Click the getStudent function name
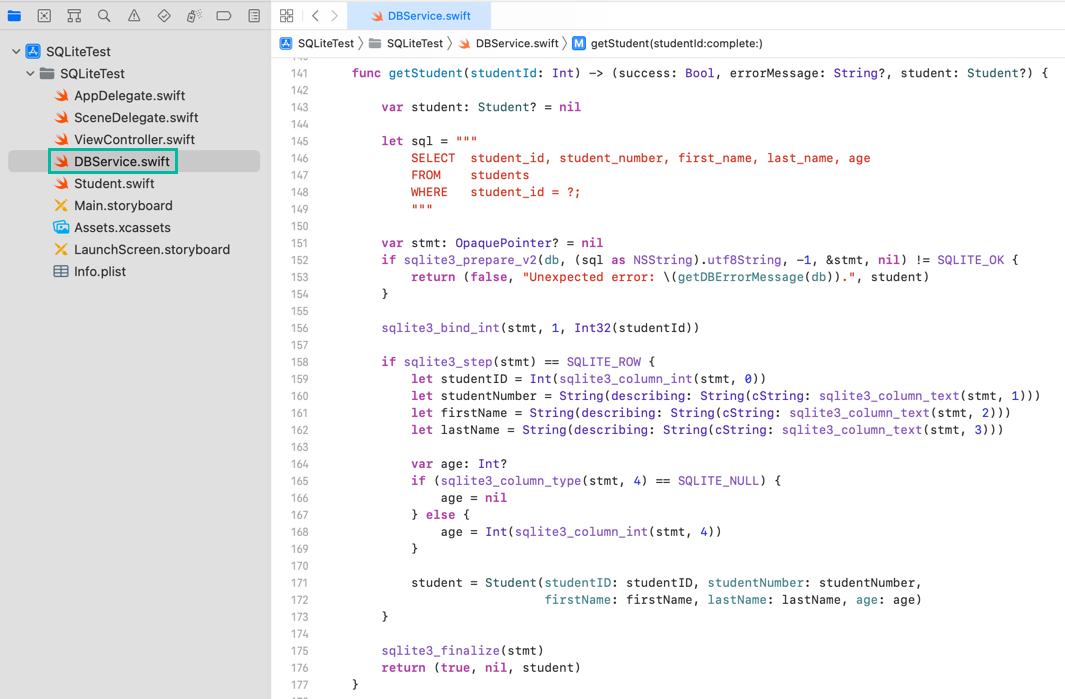 click(x=425, y=73)
